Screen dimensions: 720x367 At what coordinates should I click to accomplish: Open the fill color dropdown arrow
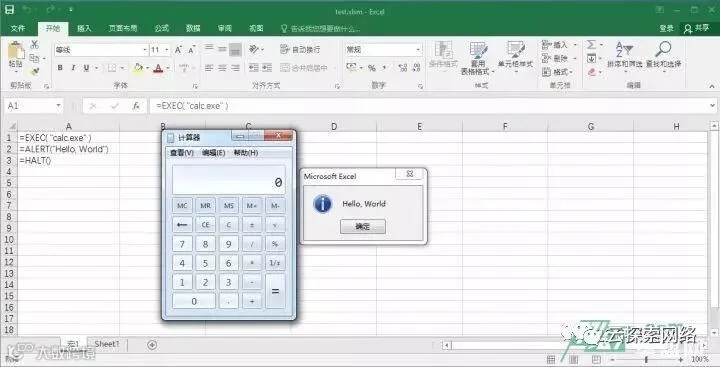click(147, 68)
